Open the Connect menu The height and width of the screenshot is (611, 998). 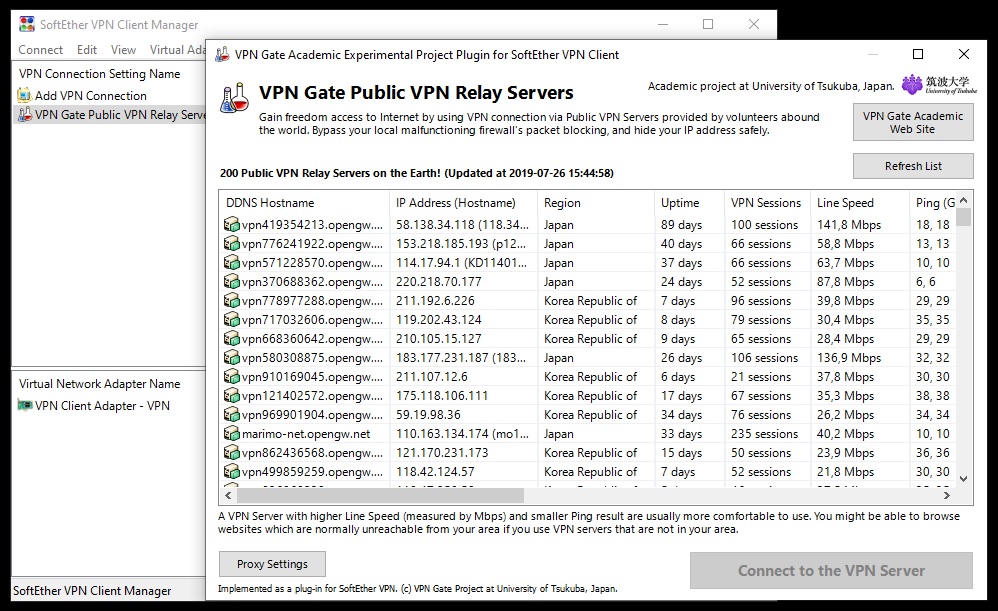[40, 50]
